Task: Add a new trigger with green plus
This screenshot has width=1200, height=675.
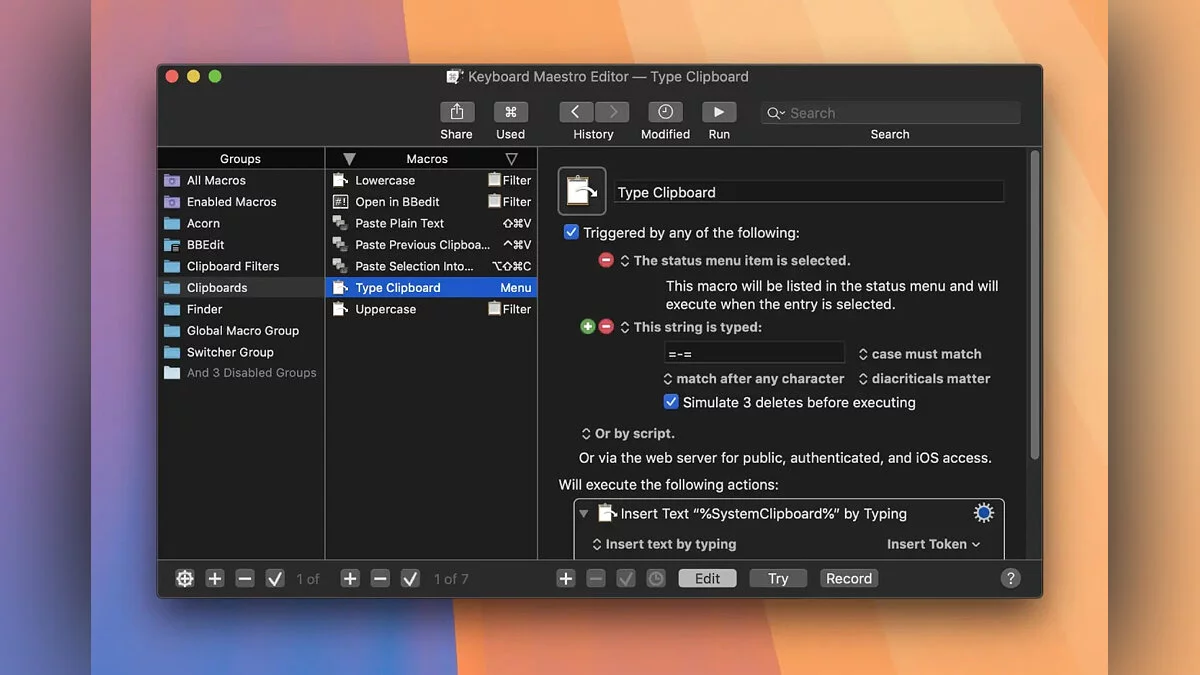Action: 588,327
